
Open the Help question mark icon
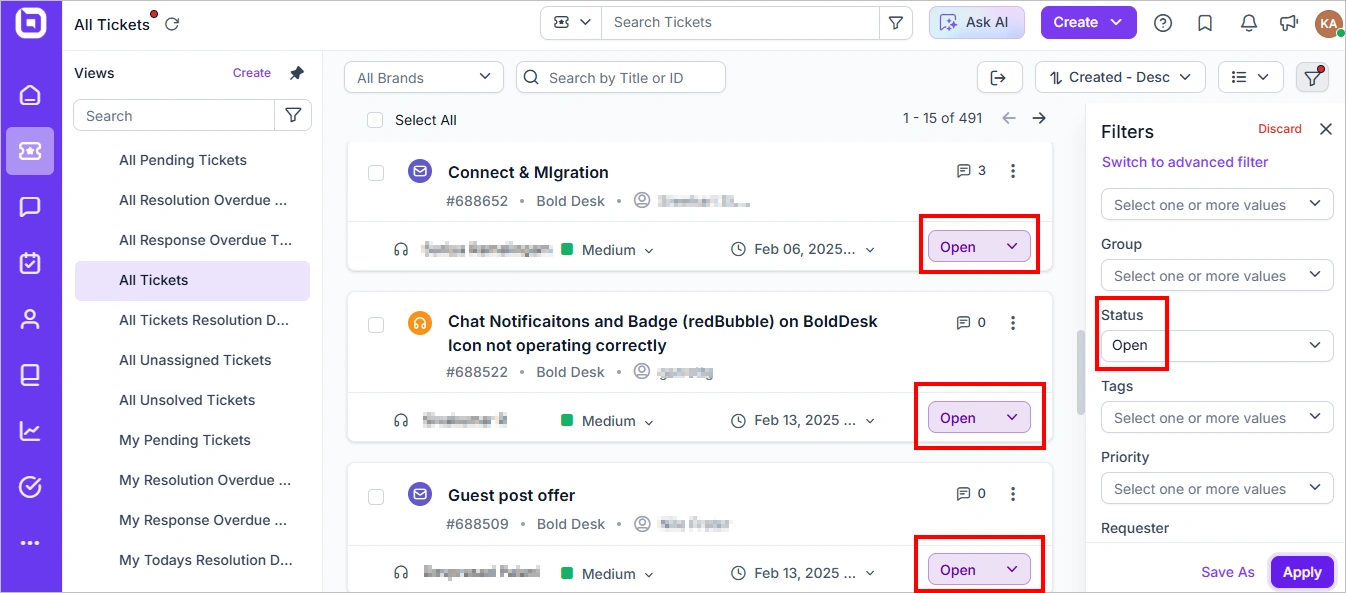coord(1163,22)
